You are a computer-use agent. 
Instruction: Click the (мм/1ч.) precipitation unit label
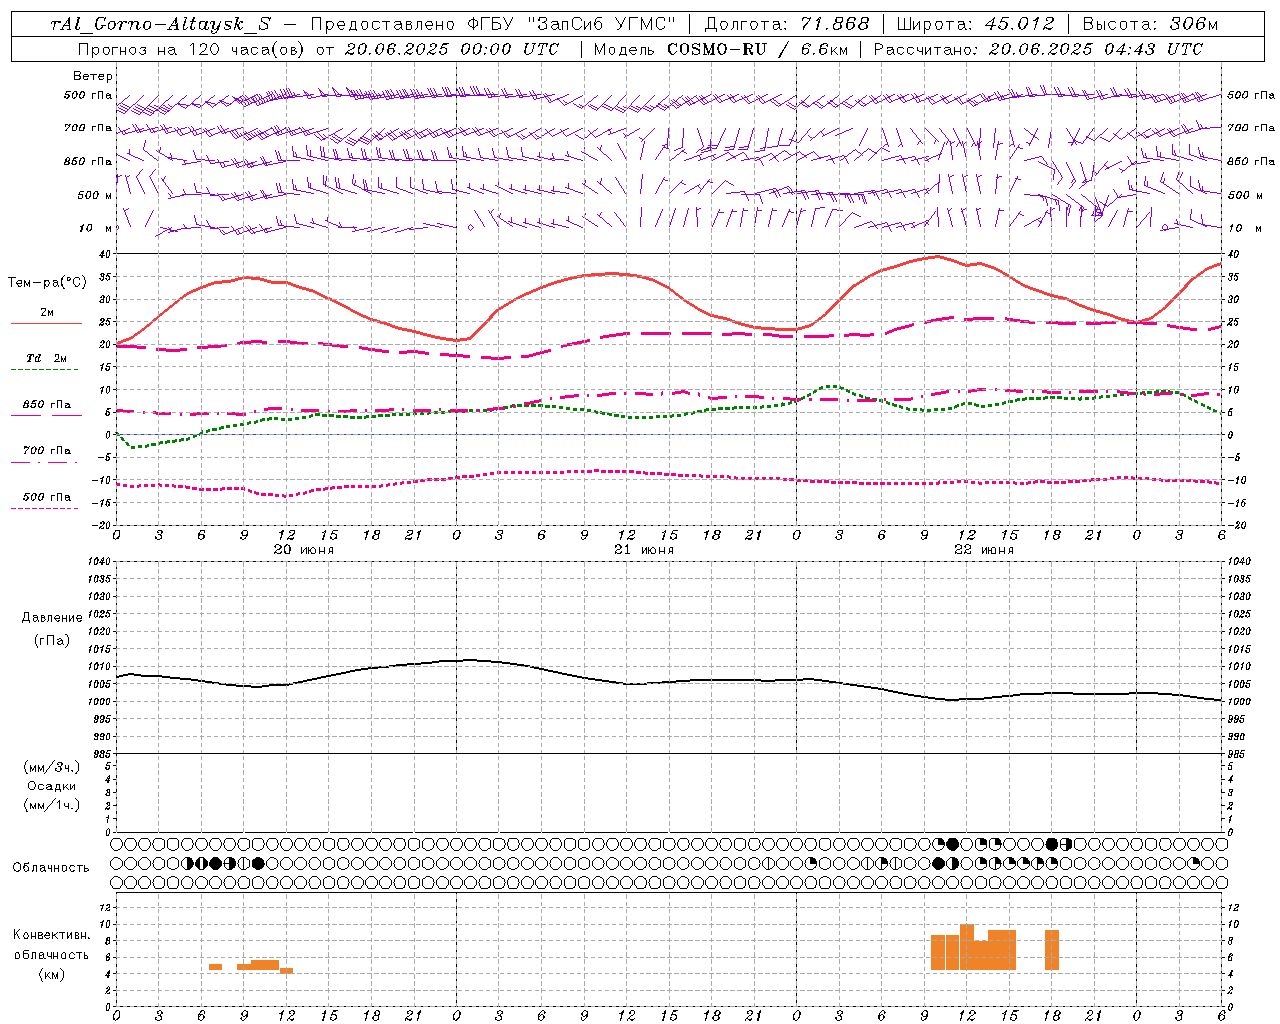click(52, 805)
